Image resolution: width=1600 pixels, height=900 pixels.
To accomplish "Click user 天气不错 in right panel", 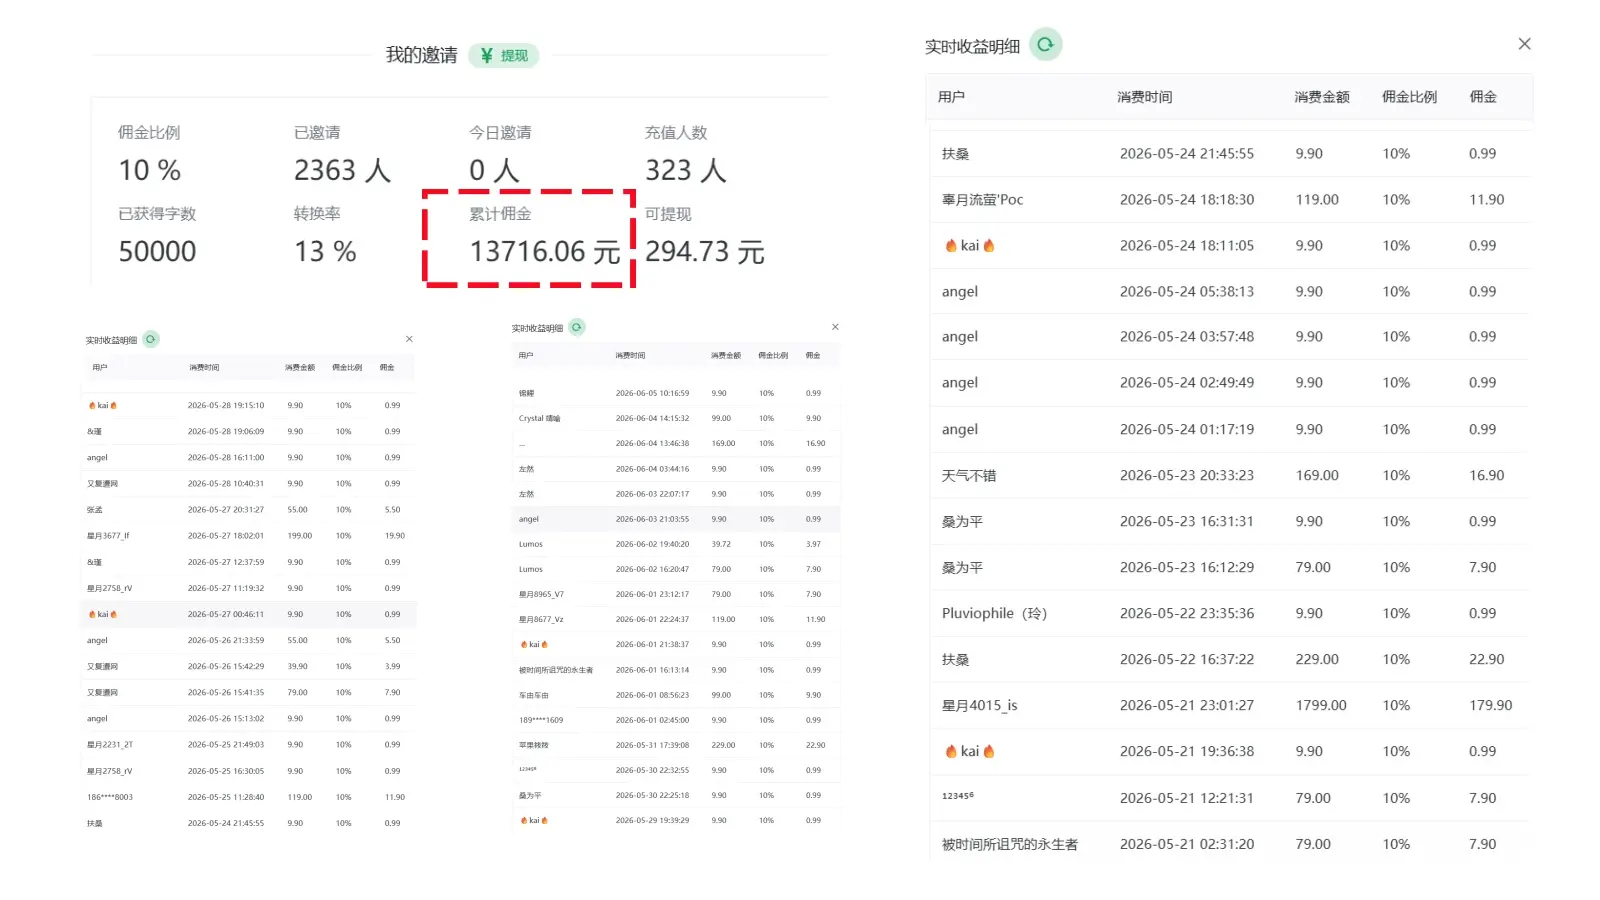I will [x=968, y=476].
